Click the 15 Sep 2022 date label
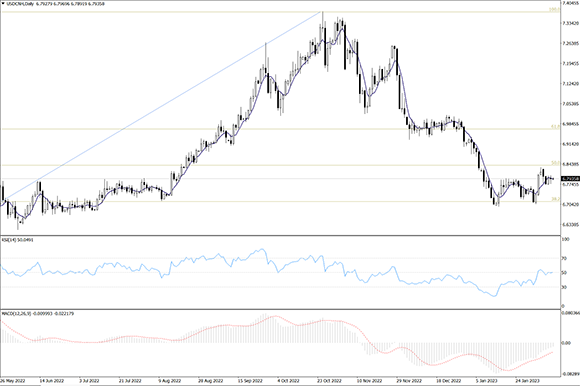Image resolution: width=580 pixels, height=386 pixels. coord(250,380)
